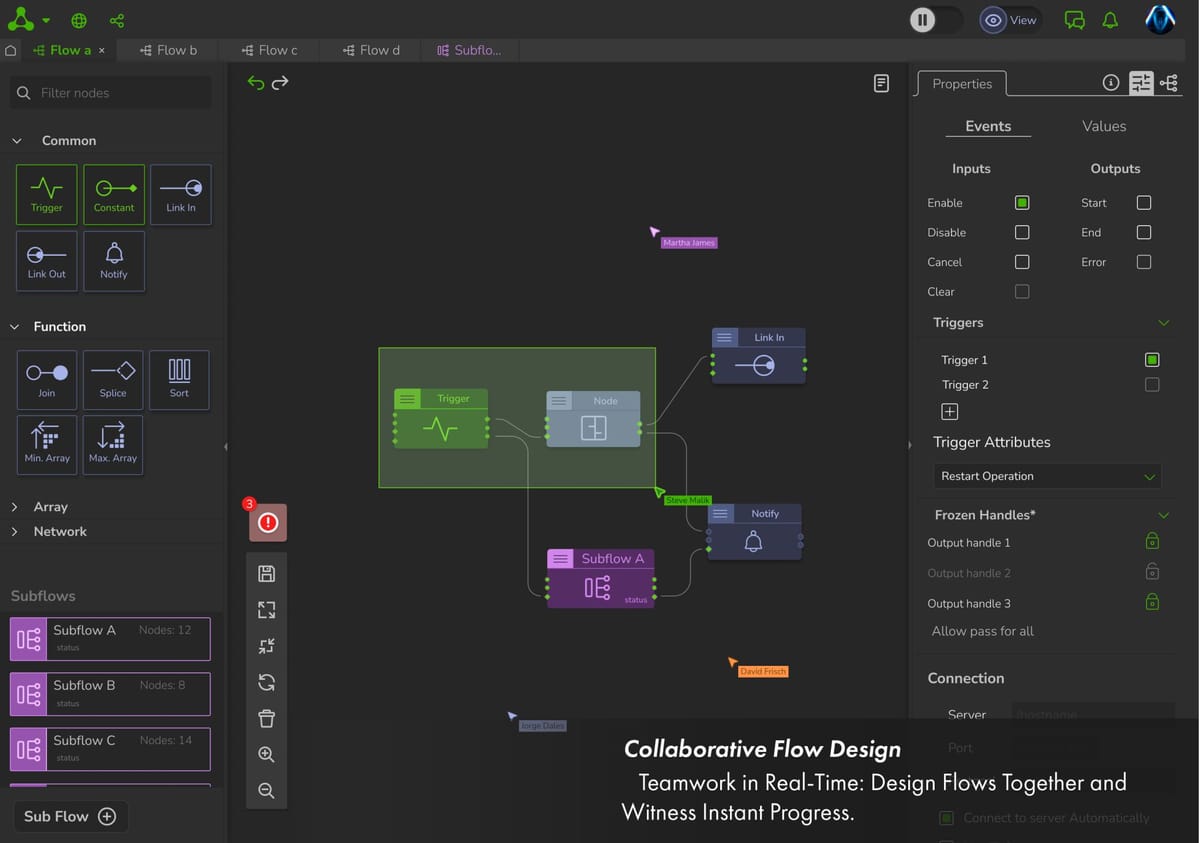Uncheck the Enable input checkbox
Image resolution: width=1200 pixels, height=843 pixels.
point(1022,203)
